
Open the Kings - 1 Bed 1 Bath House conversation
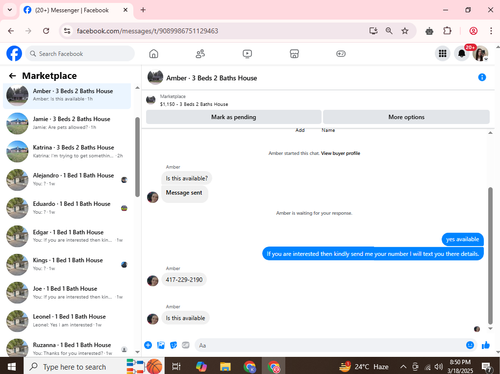tap(67, 264)
